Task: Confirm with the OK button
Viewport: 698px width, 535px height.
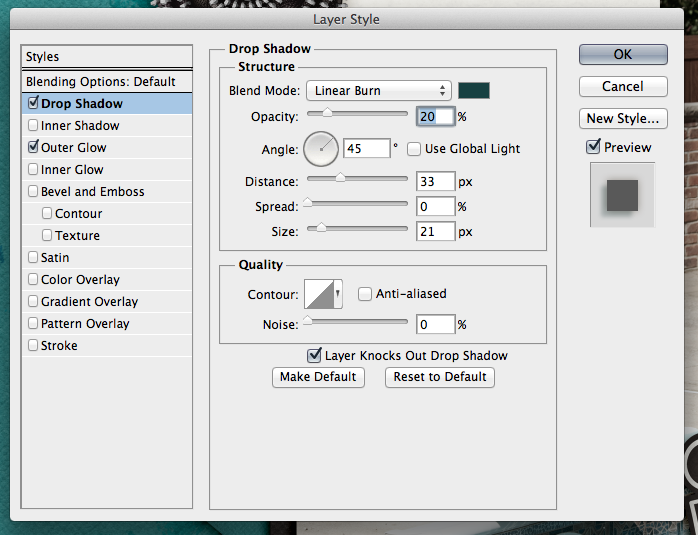Action: 623,54
